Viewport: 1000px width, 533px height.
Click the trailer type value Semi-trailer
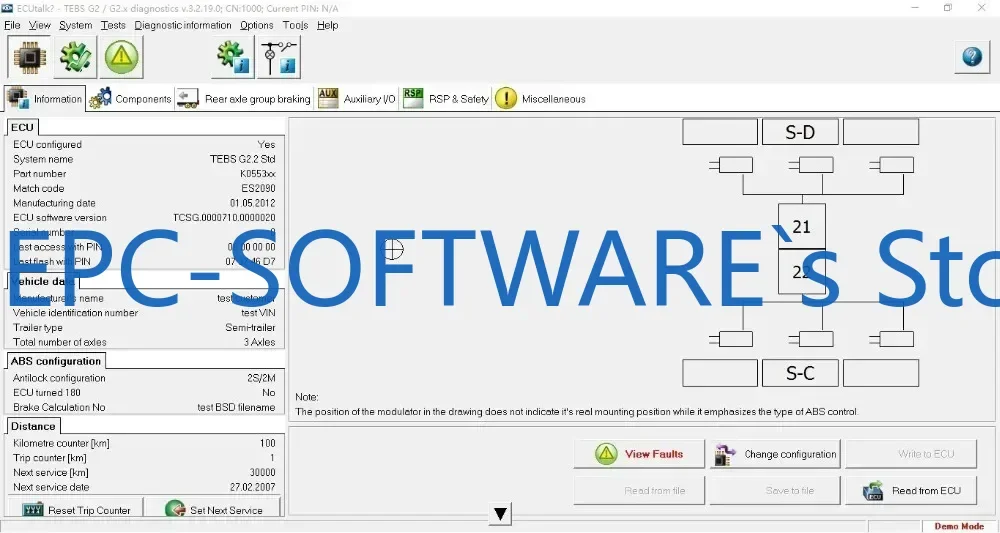pos(250,328)
